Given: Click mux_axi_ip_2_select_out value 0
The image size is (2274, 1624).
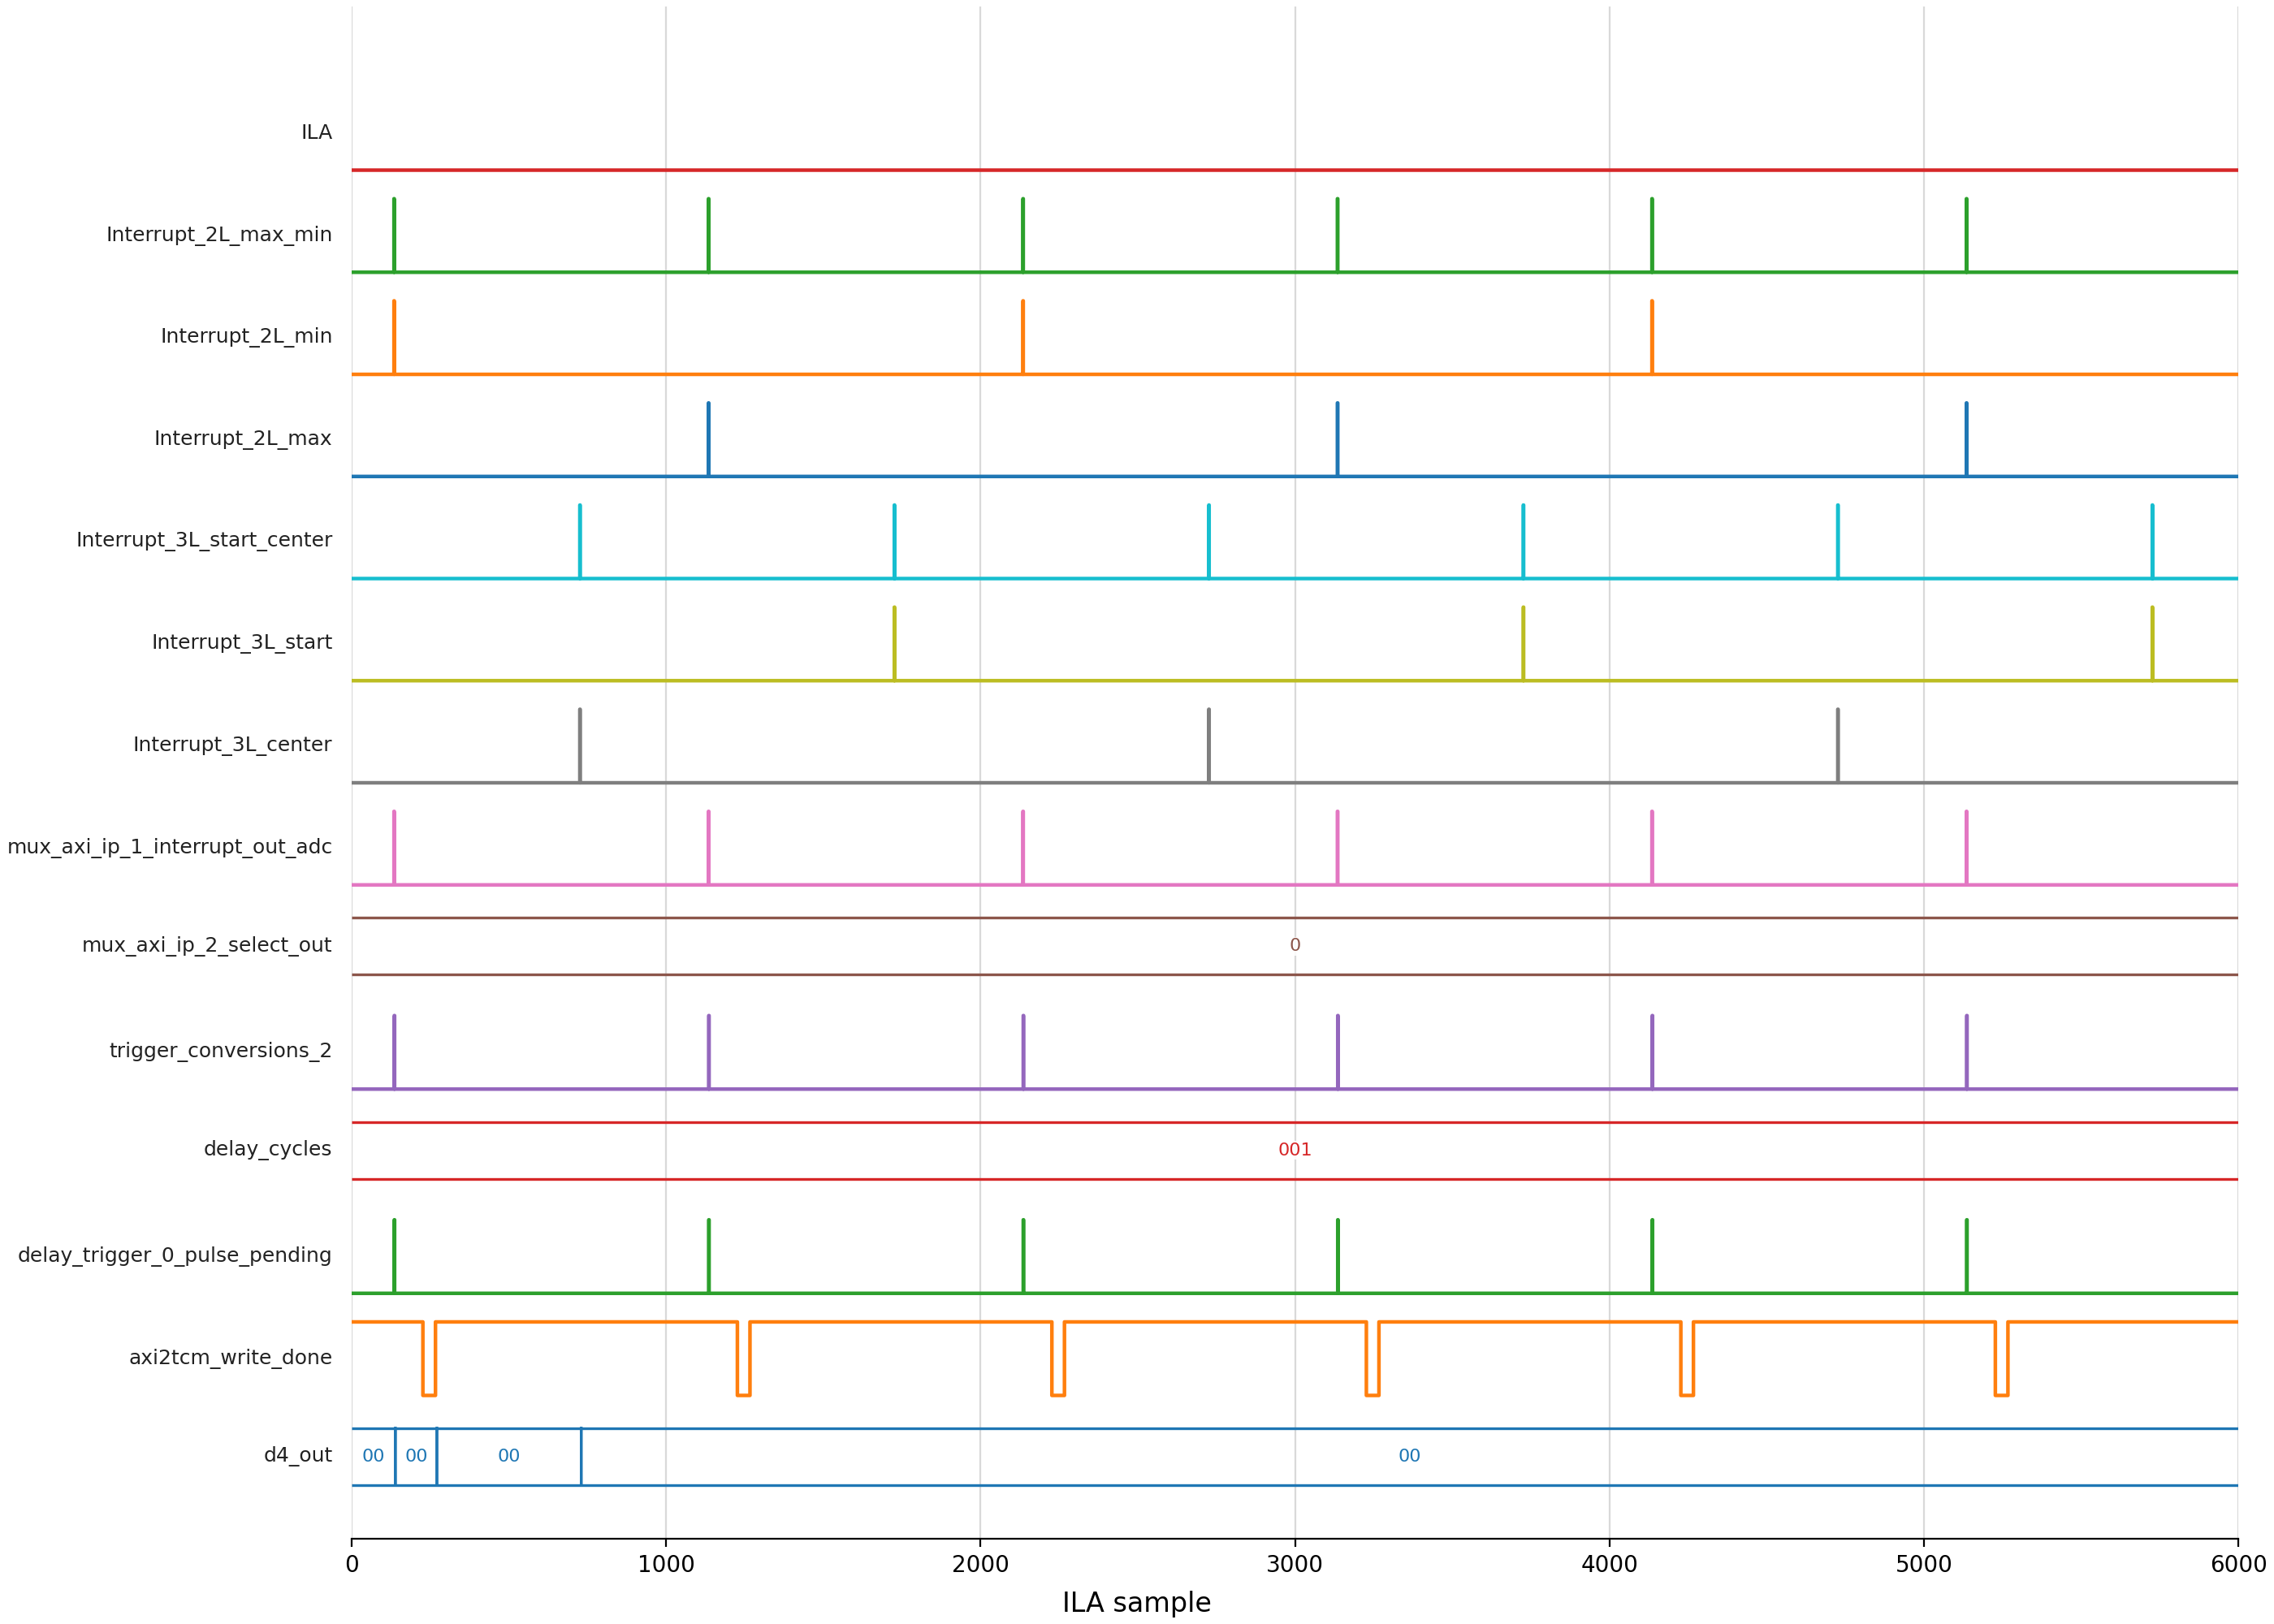Looking at the screenshot, I should 1294,945.
